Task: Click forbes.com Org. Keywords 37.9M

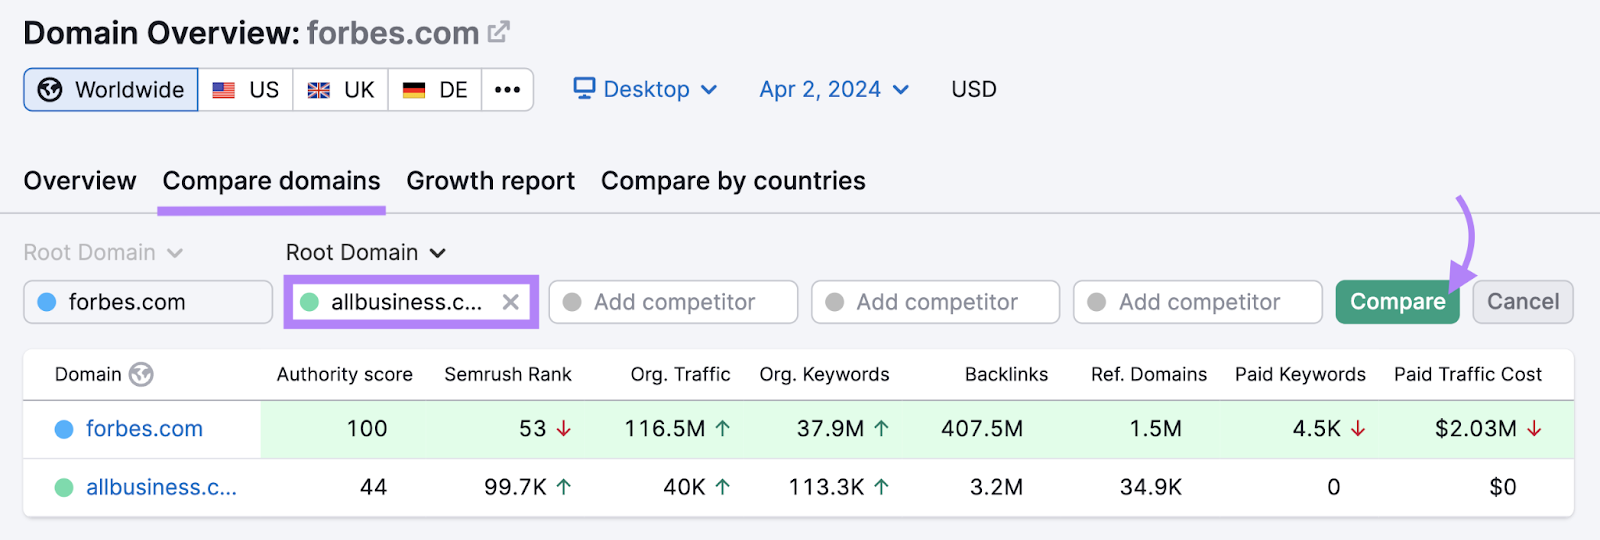Action: pos(830,429)
